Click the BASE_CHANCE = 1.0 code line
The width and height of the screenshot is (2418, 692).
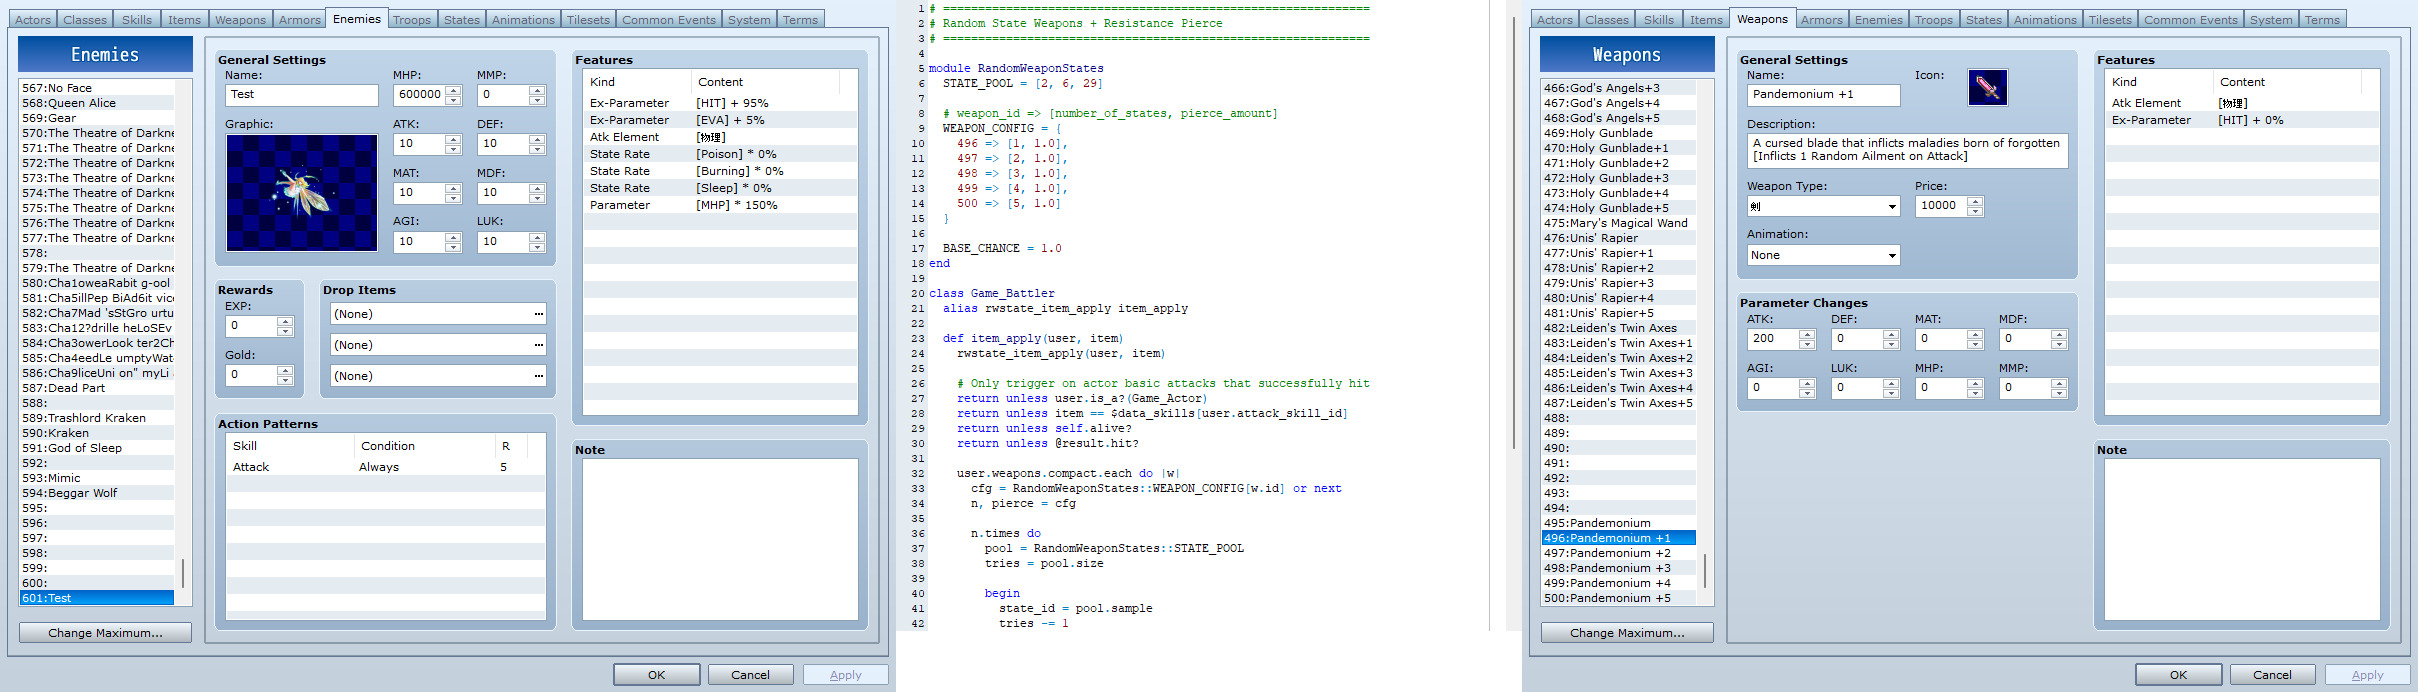pos(1002,248)
